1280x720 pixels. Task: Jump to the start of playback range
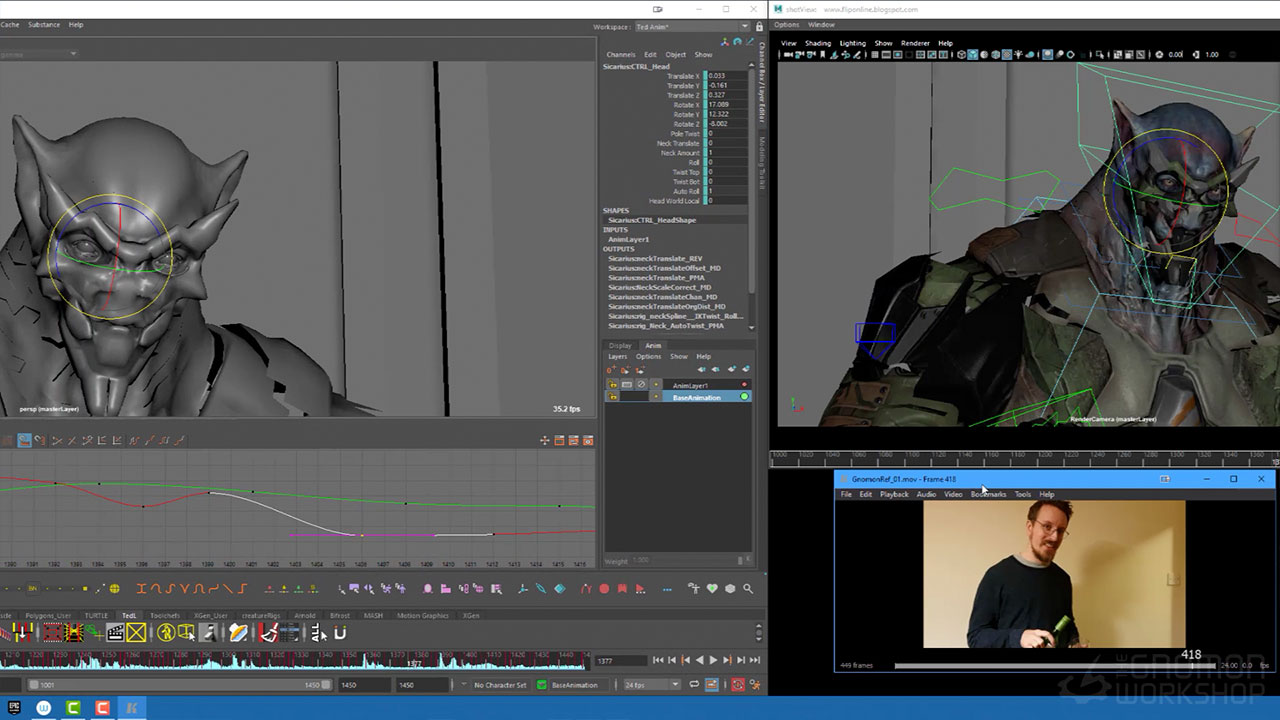coord(658,660)
